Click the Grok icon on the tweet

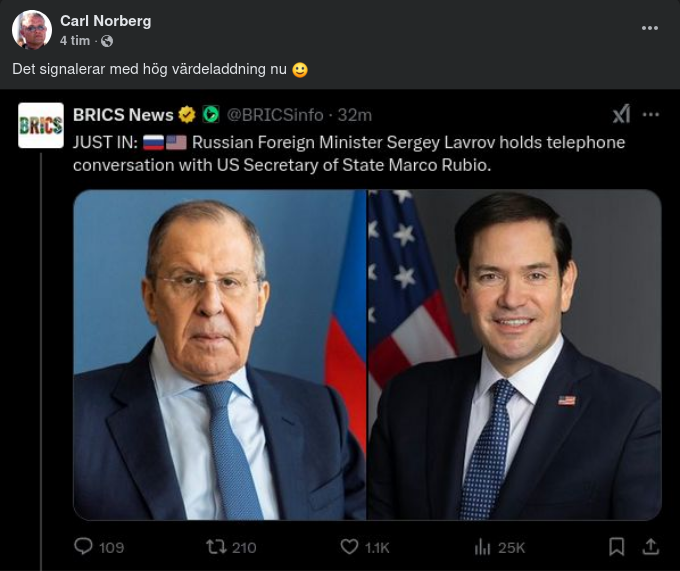pyautogui.click(x=620, y=115)
